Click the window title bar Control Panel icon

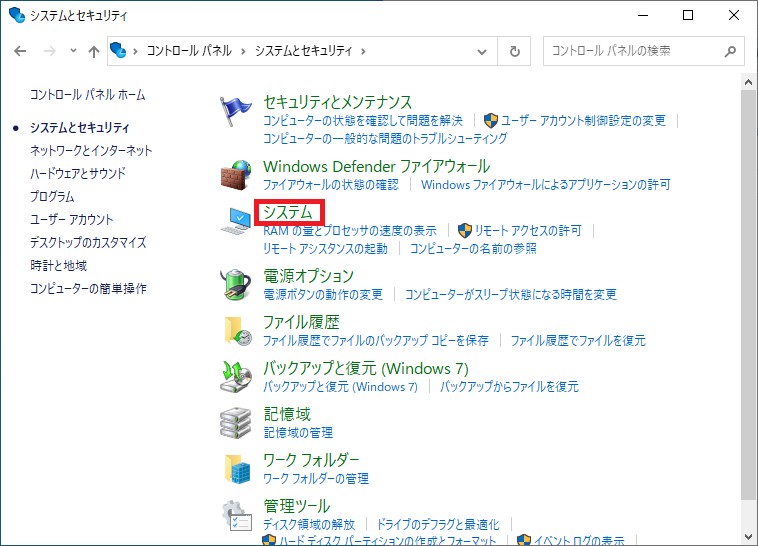point(16,15)
